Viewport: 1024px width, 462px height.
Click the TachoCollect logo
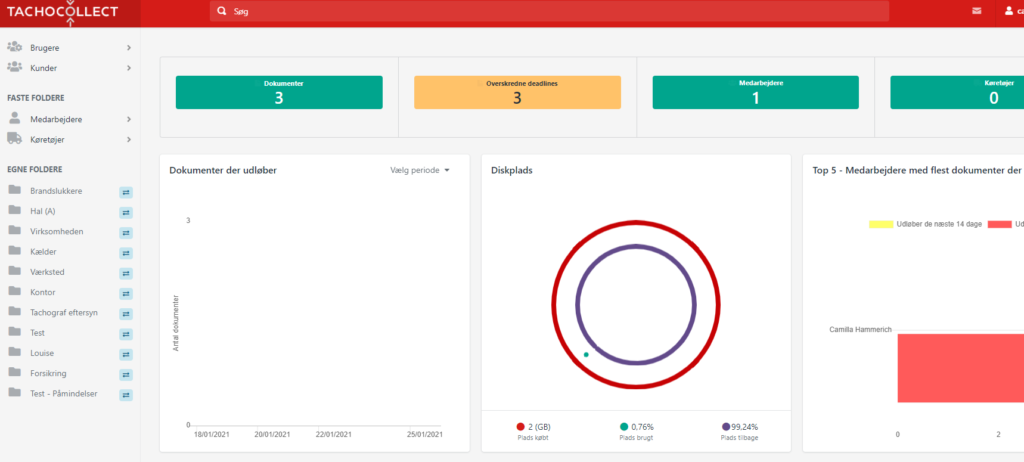[60, 12]
